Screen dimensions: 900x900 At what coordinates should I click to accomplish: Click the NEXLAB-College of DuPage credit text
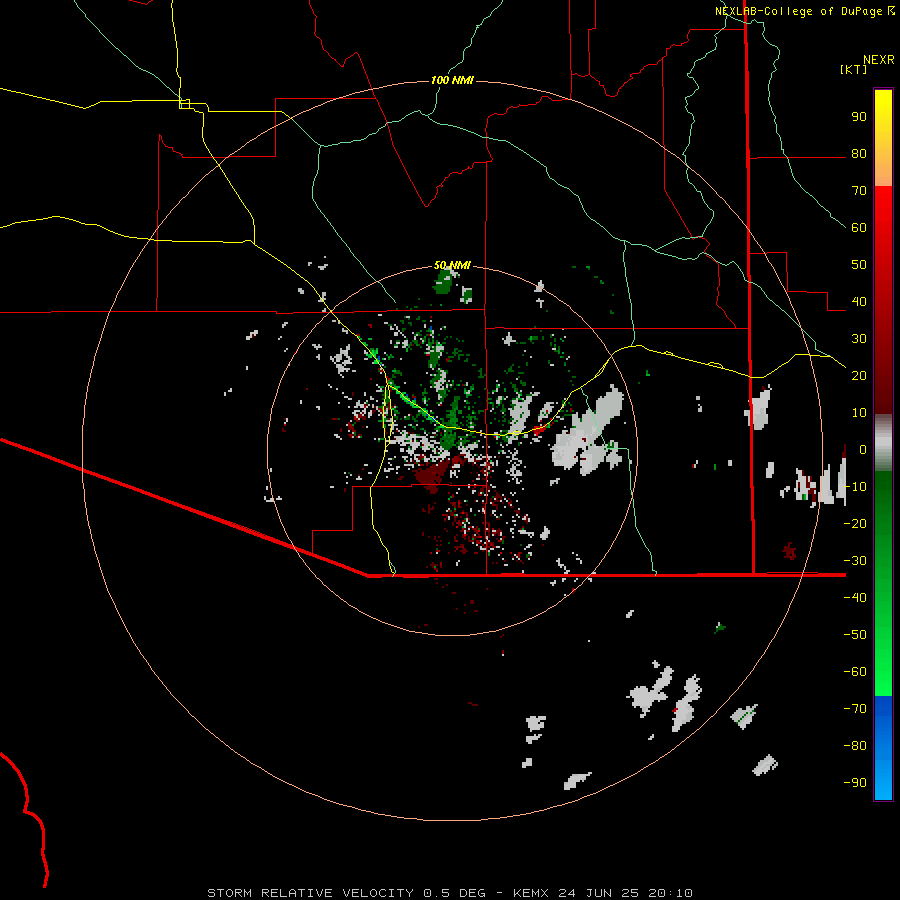[800, 11]
